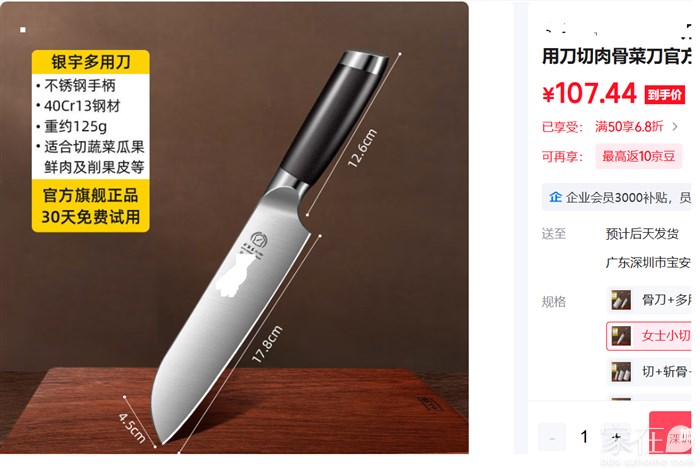The height and width of the screenshot is (469, 700).
Task: Click the 企业会员3000补贴 banner
Action: point(617,197)
